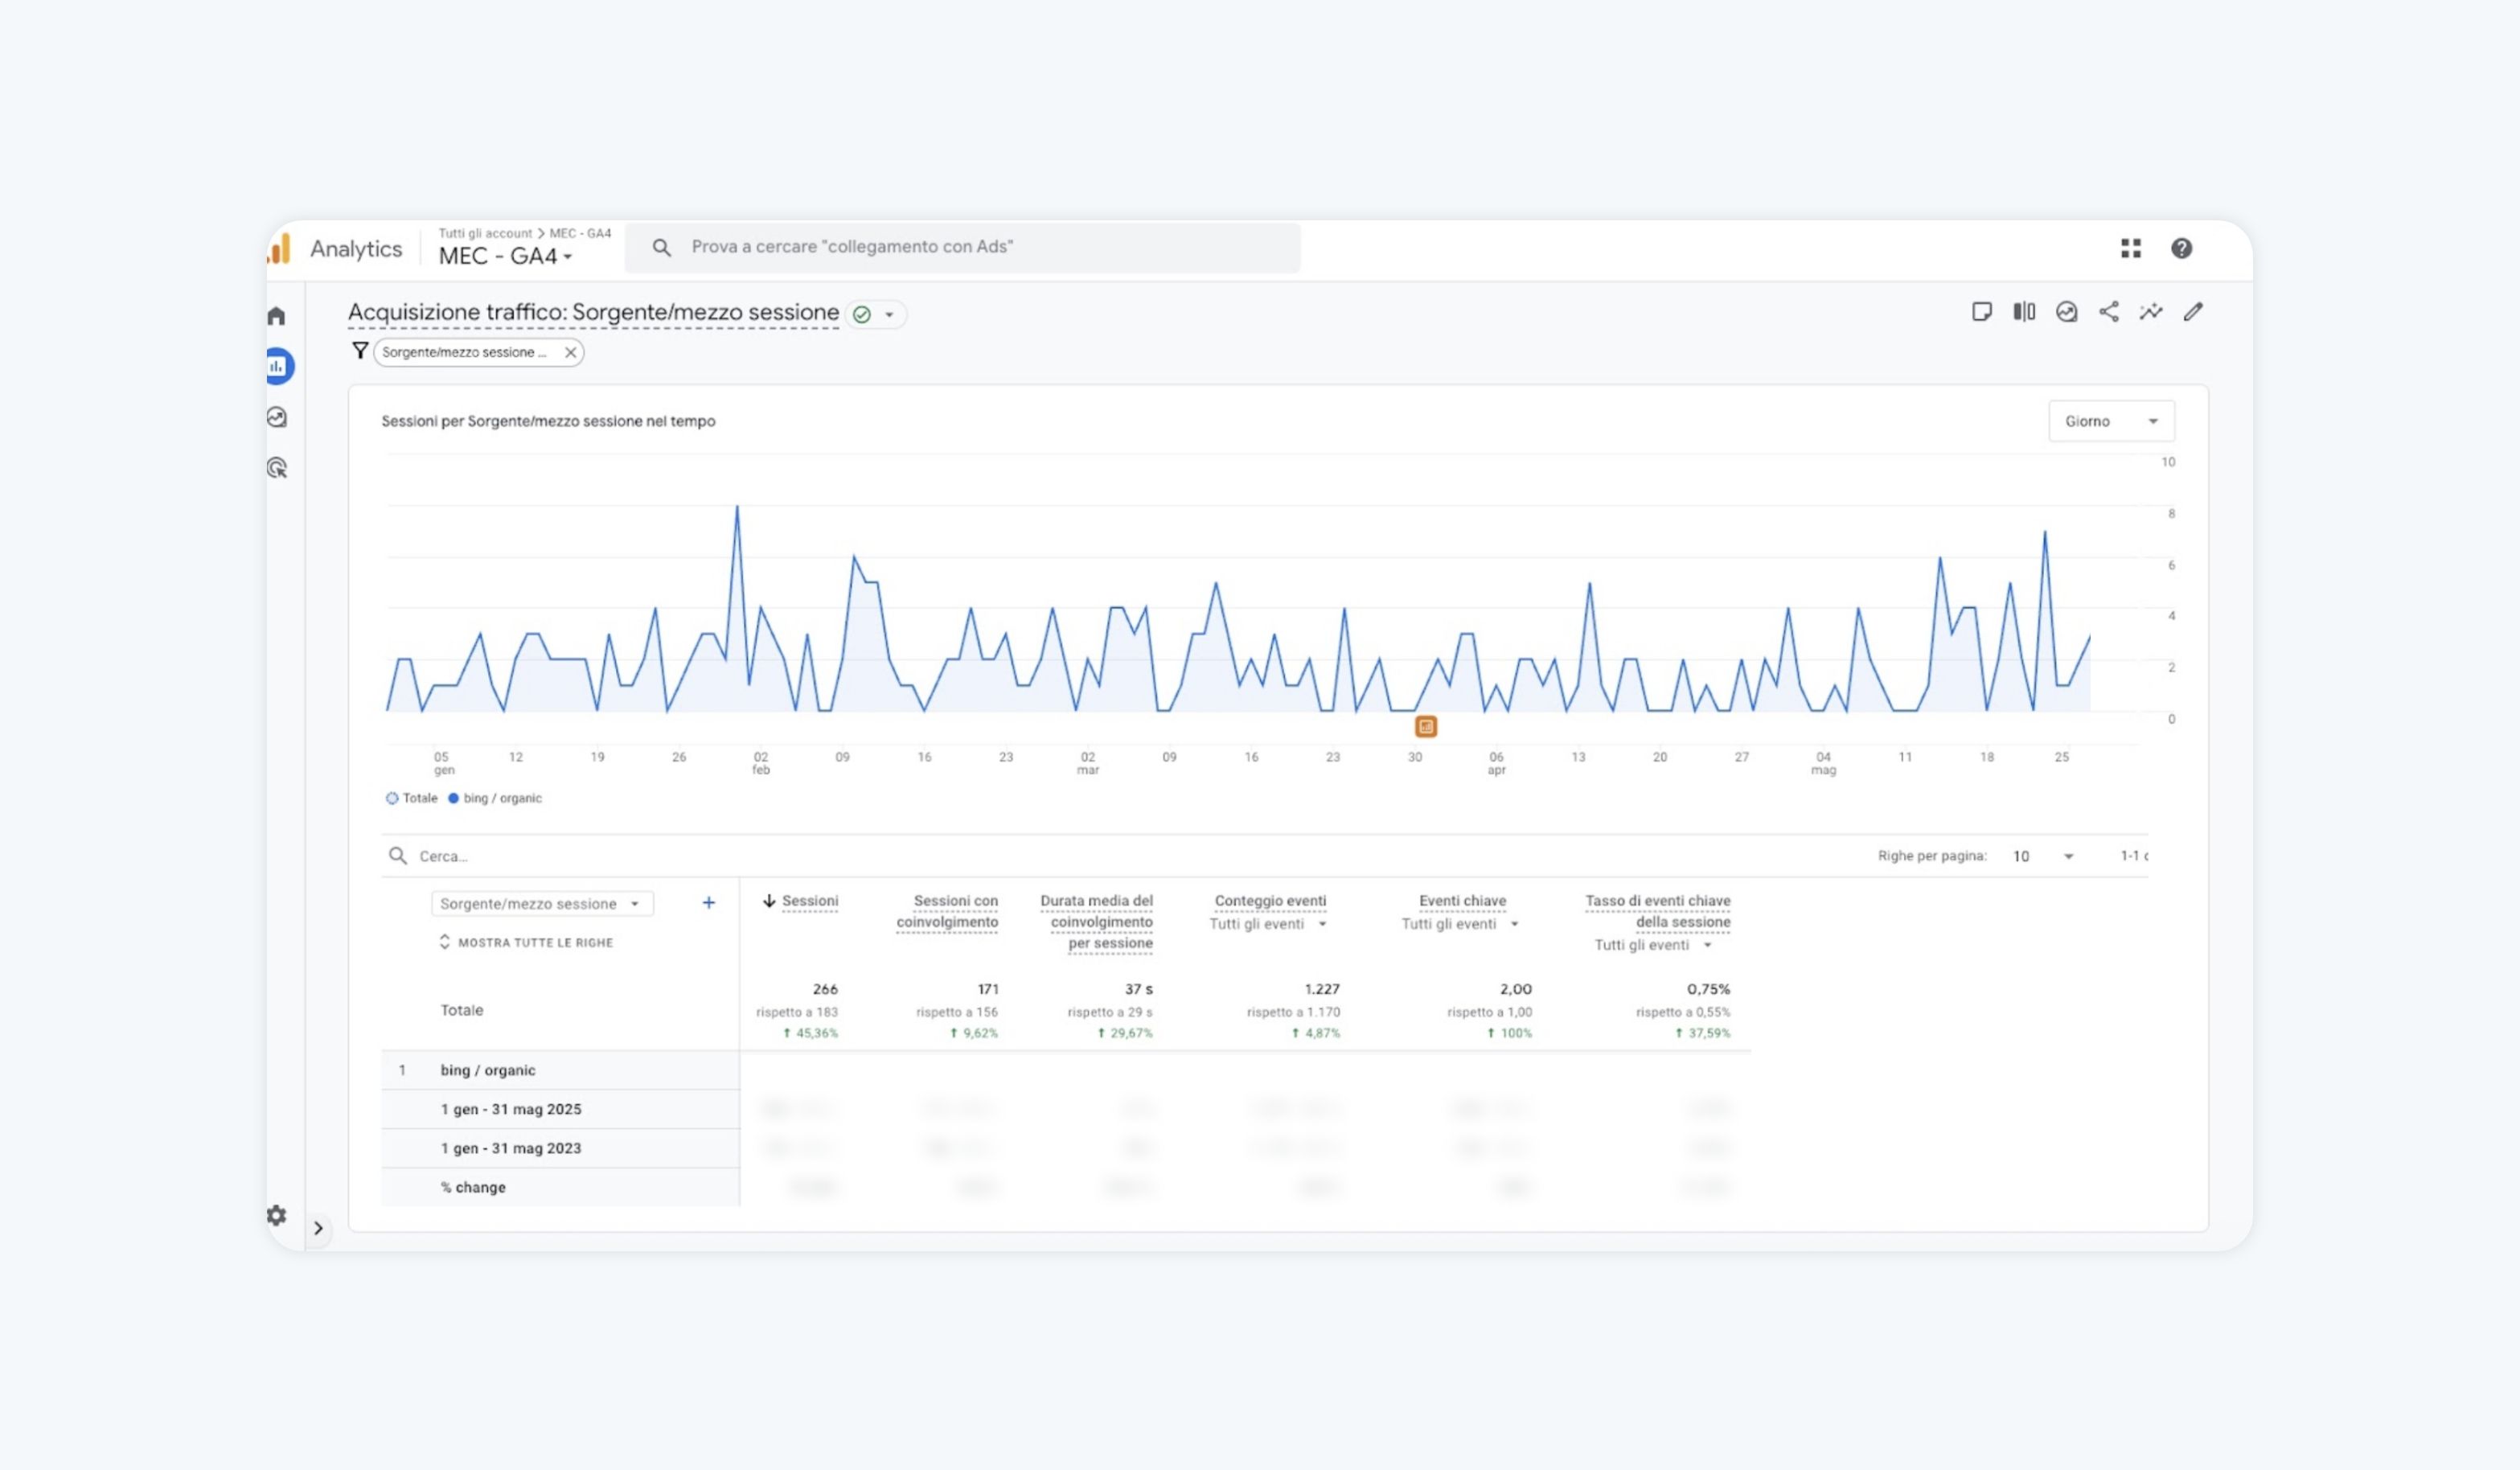This screenshot has width=2520, height=1470.
Task: Click the help question mark icon
Action: pos(2181,248)
